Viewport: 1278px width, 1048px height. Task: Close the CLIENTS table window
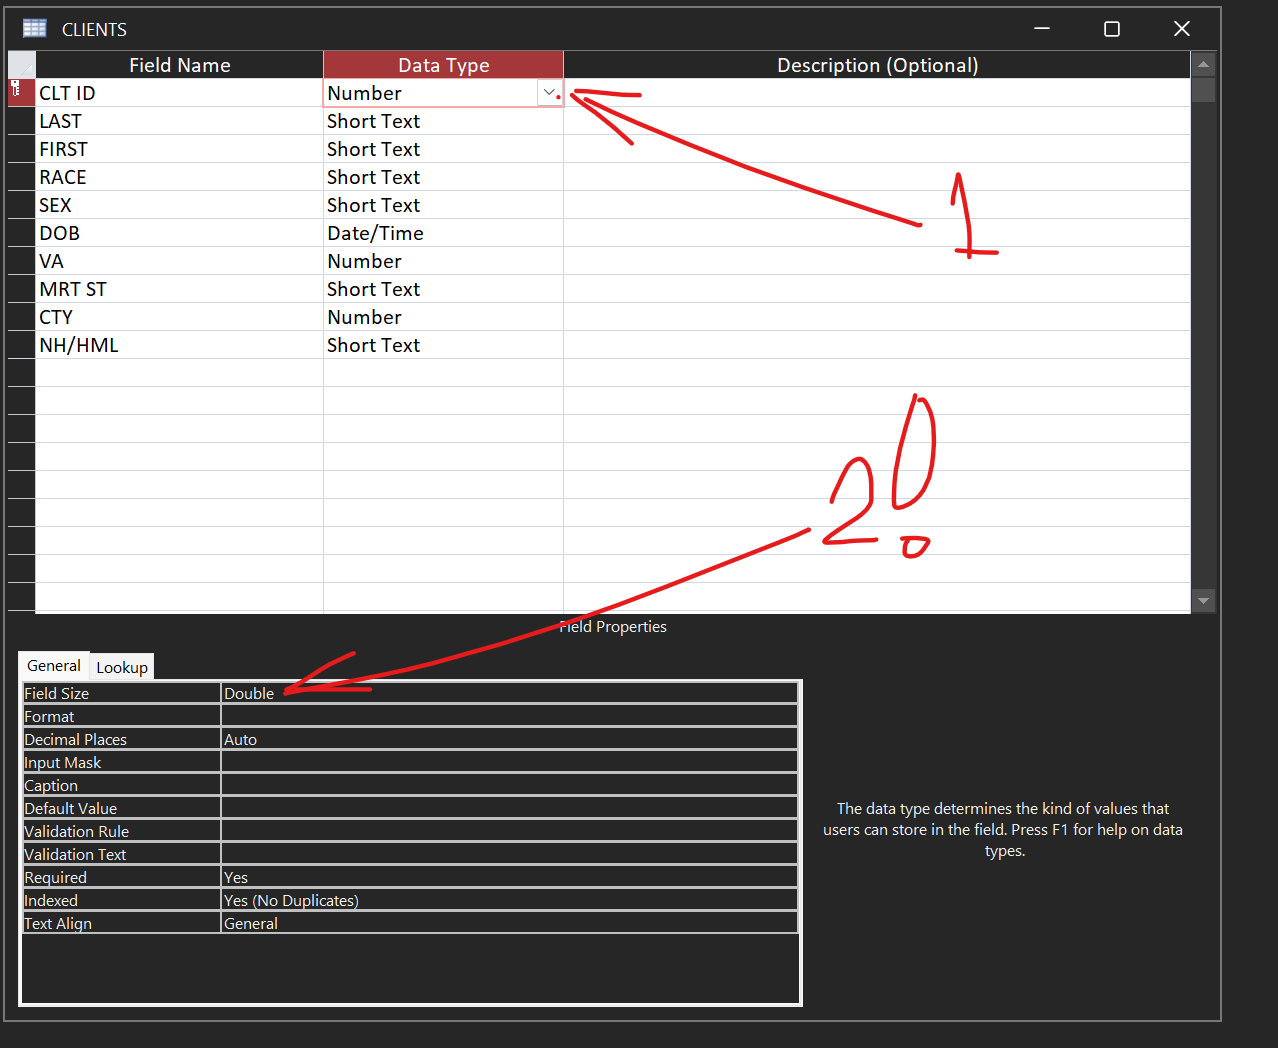coord(1182,29)
